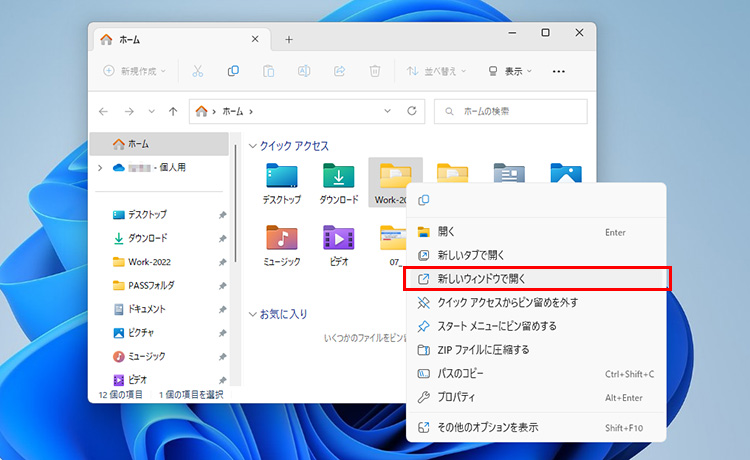Screen dimensions: 750x460
Task: Click the Rename icon in toolbar
Action: click(304, 71)
